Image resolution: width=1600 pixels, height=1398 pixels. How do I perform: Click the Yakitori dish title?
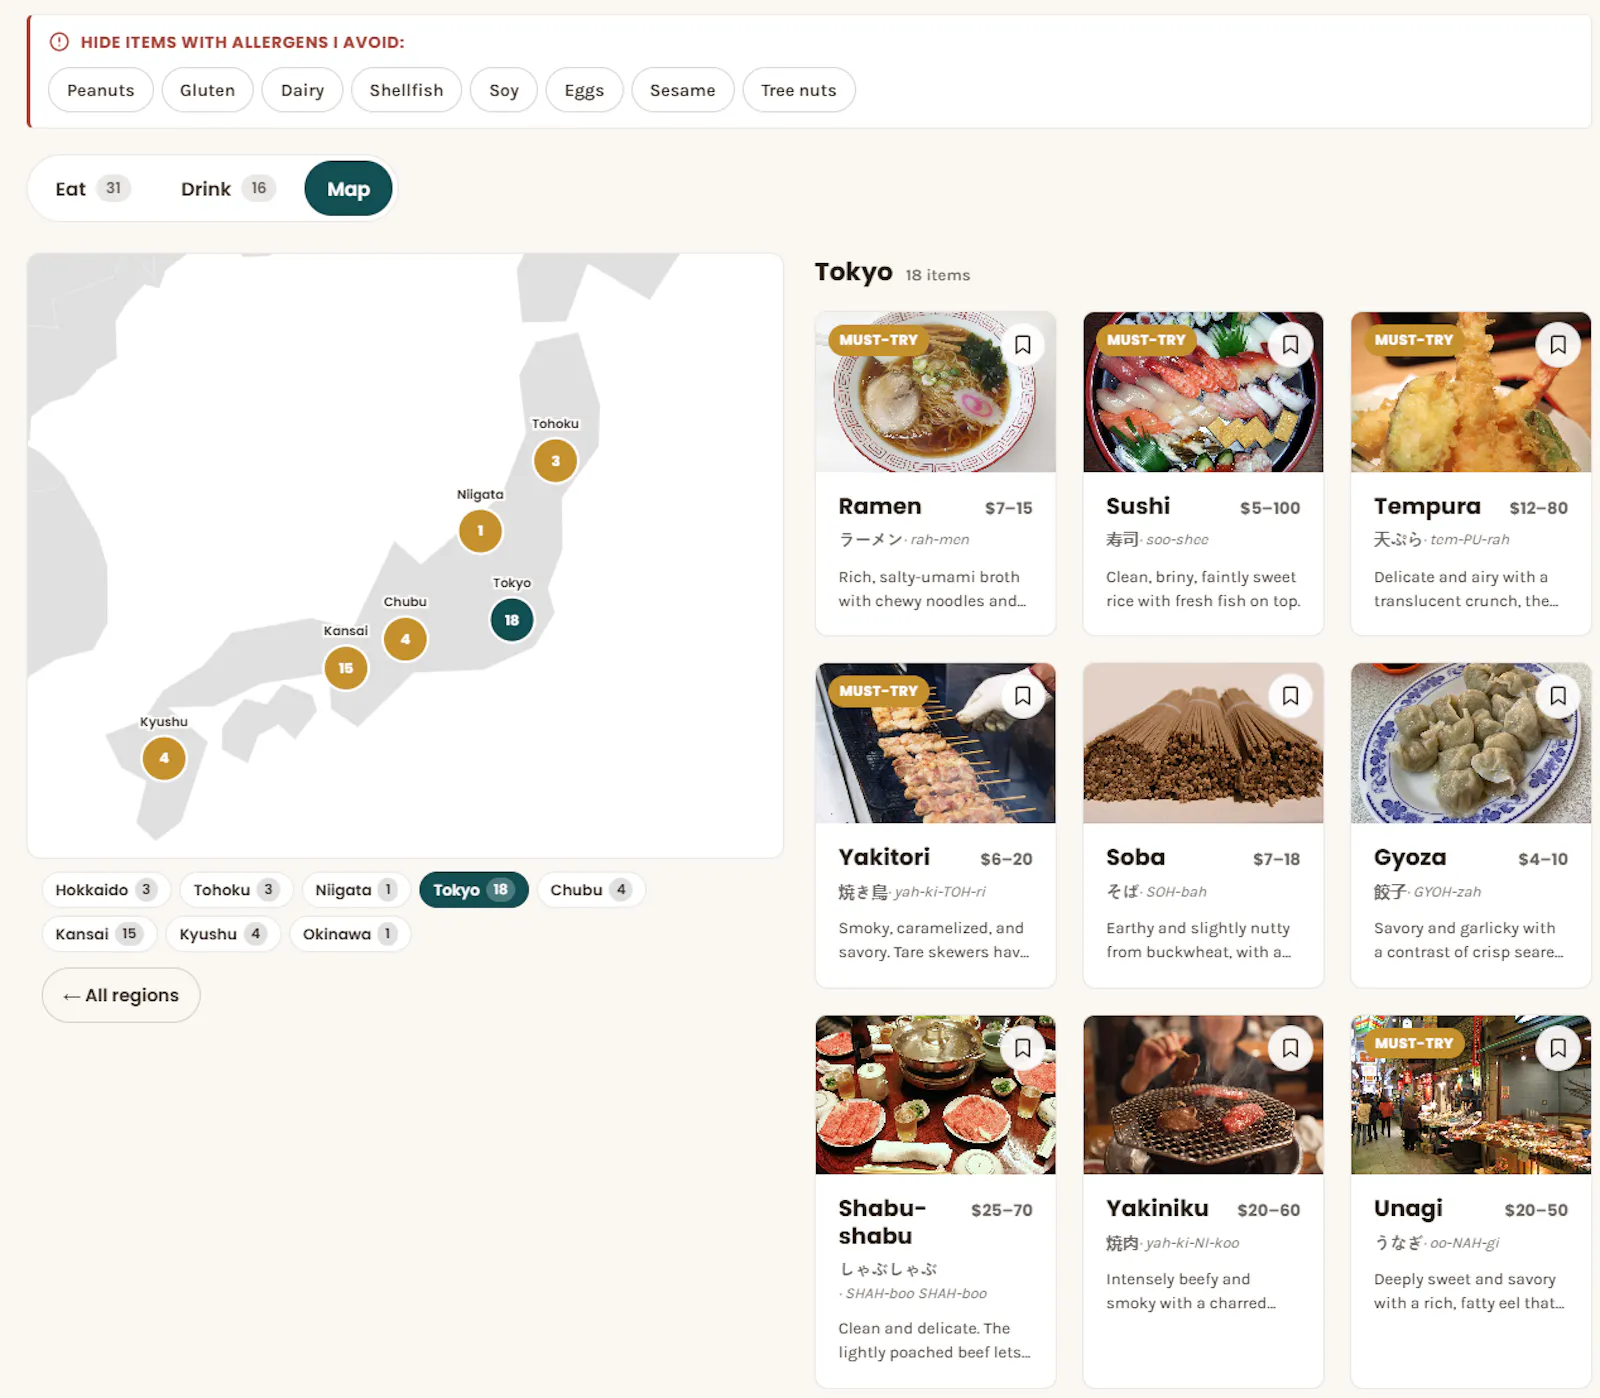884,857
